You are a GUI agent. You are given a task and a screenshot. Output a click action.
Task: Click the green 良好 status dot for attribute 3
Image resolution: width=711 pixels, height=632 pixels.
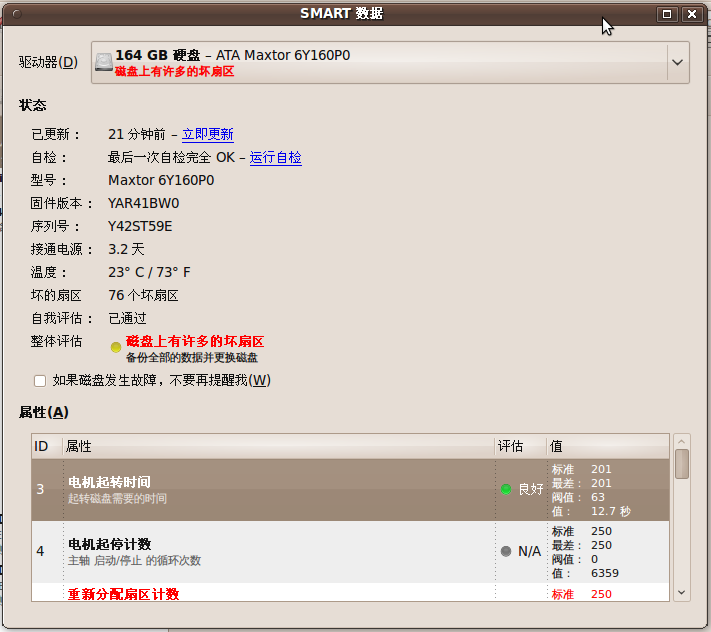[506, 489]
